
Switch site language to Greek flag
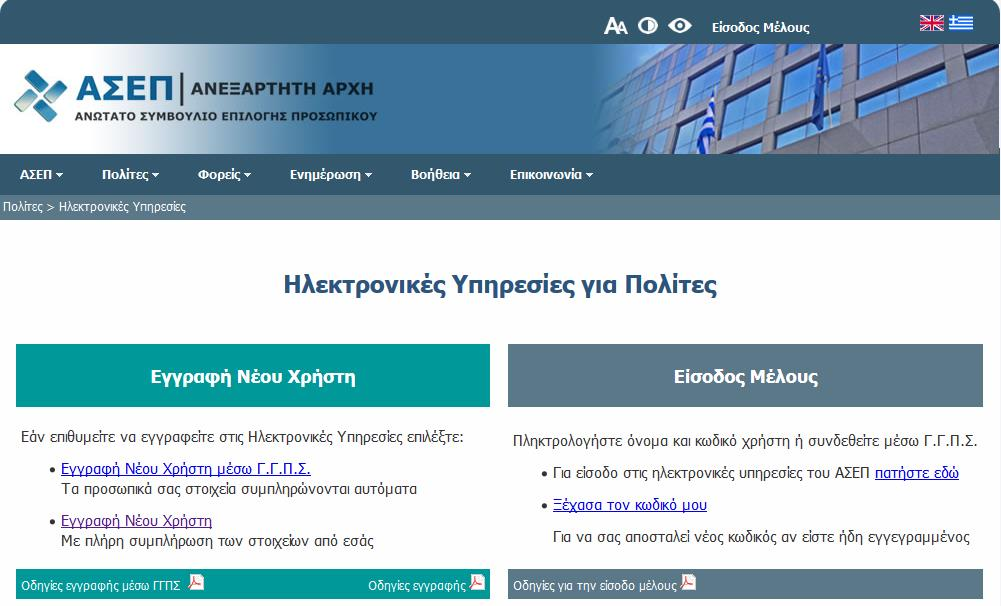click(961, 23)
